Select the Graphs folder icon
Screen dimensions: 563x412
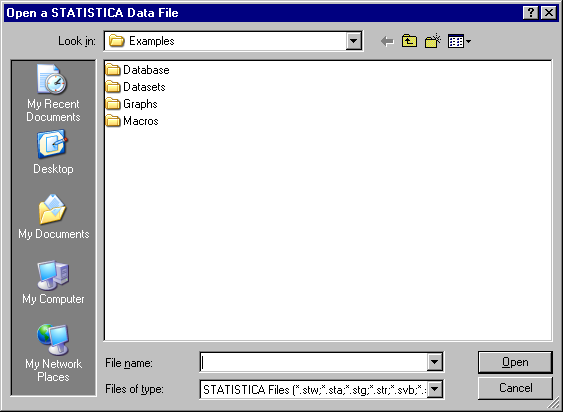point(113,104)
